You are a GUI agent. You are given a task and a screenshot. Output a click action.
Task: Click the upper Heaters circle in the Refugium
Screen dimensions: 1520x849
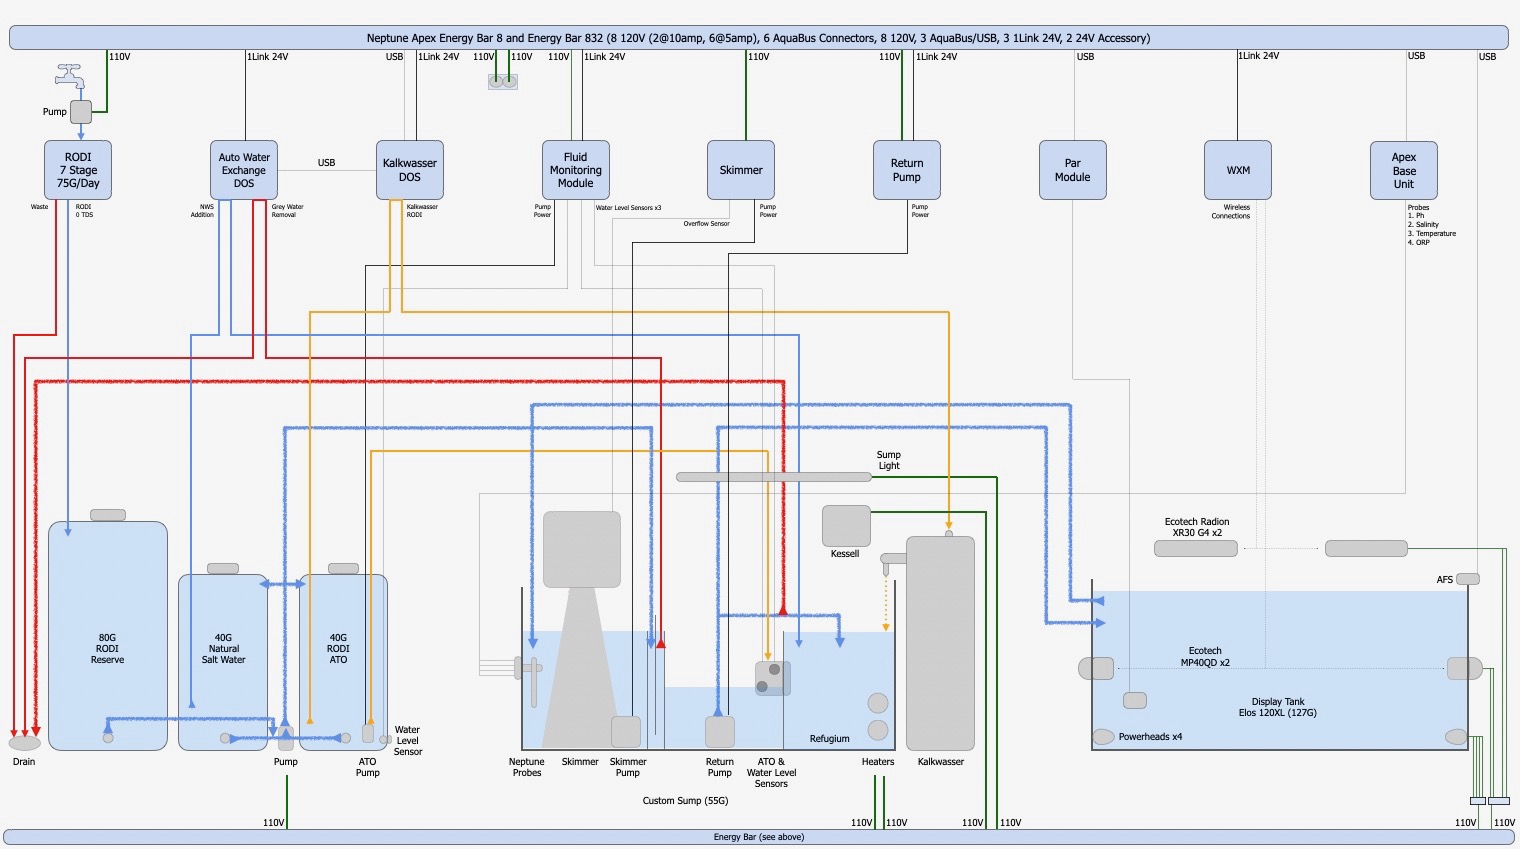(x=878, y=703)
